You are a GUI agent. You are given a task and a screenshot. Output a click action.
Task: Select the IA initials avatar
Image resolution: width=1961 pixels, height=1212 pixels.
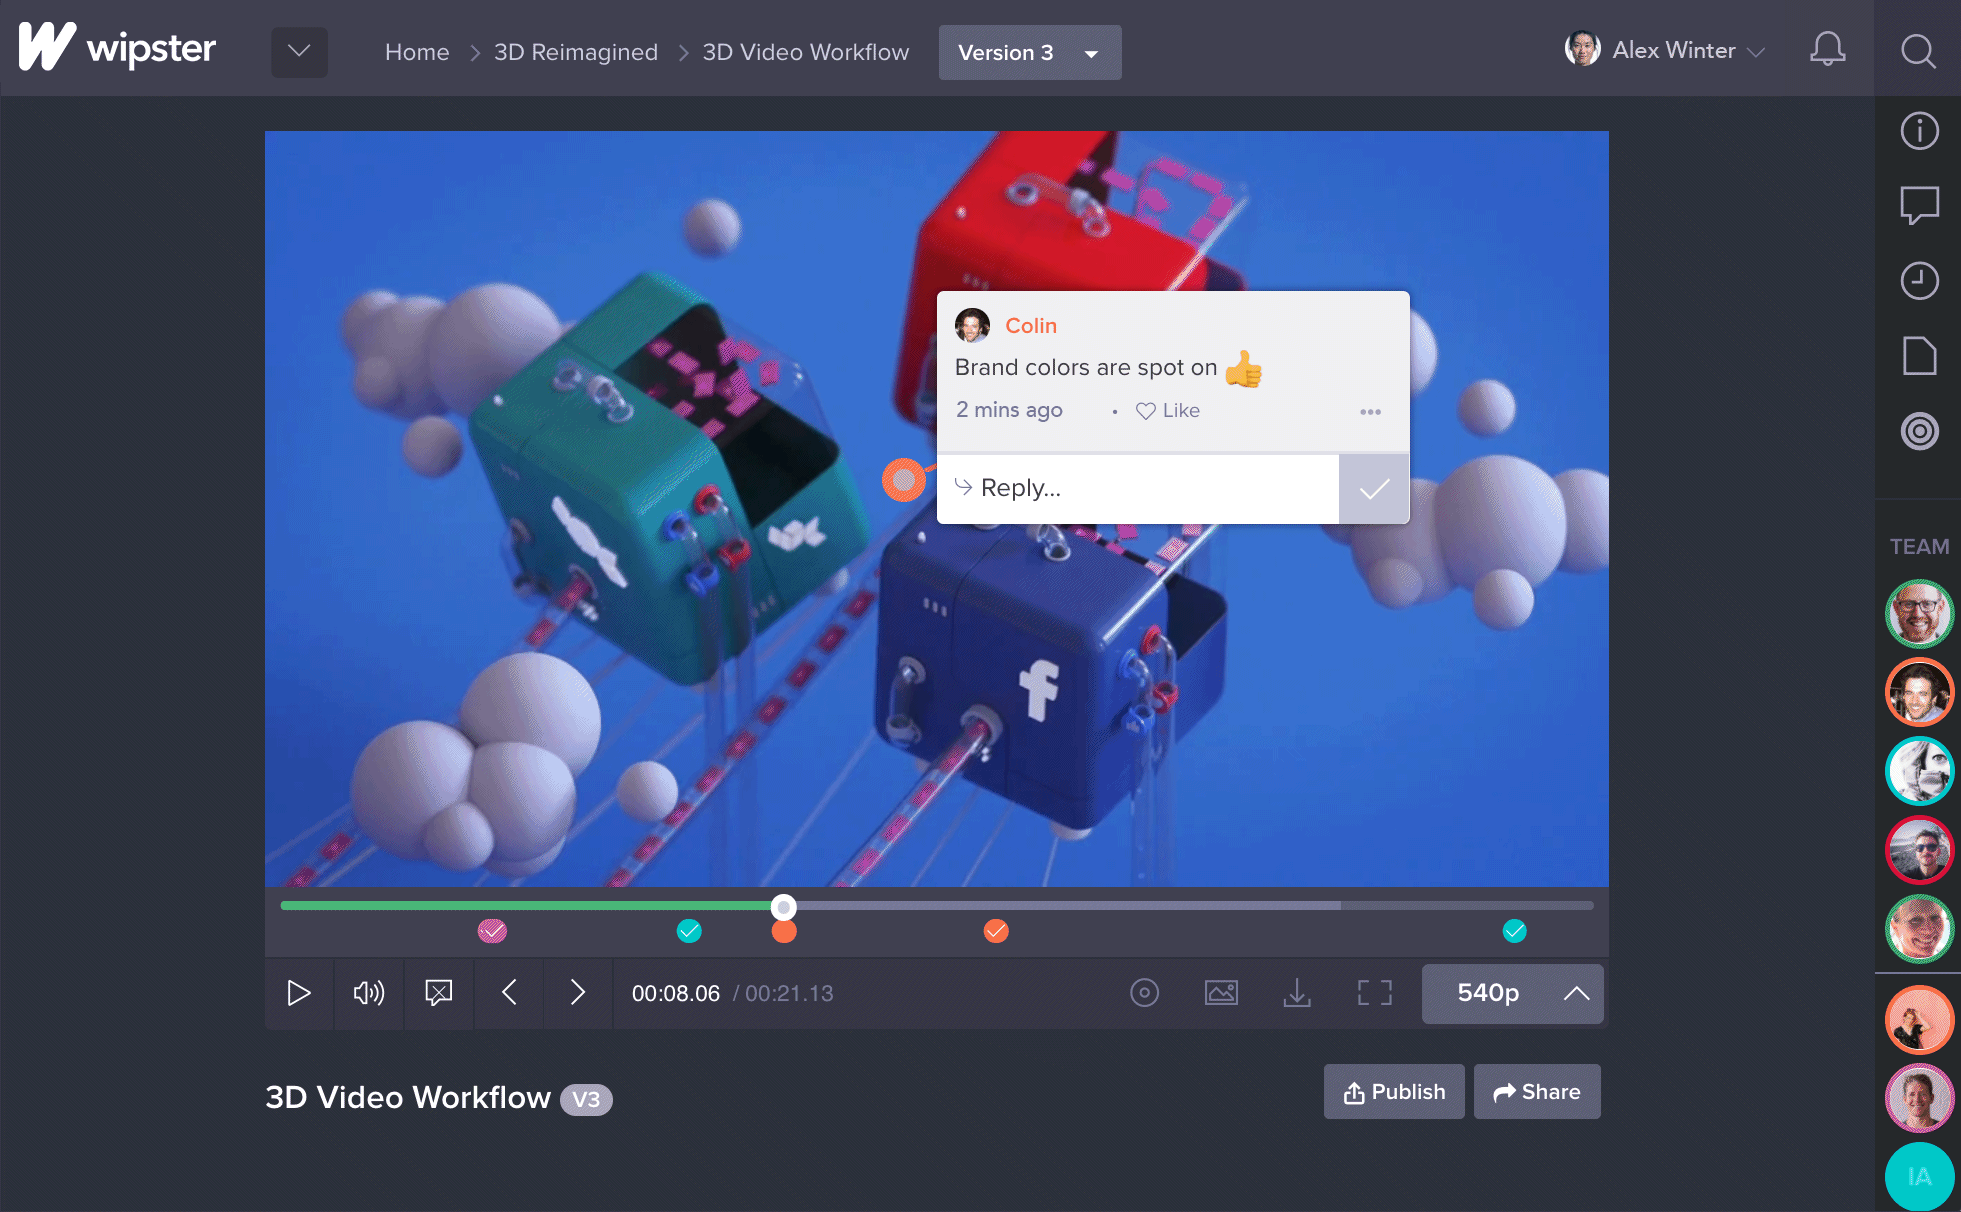(x=1919, y=1177)
